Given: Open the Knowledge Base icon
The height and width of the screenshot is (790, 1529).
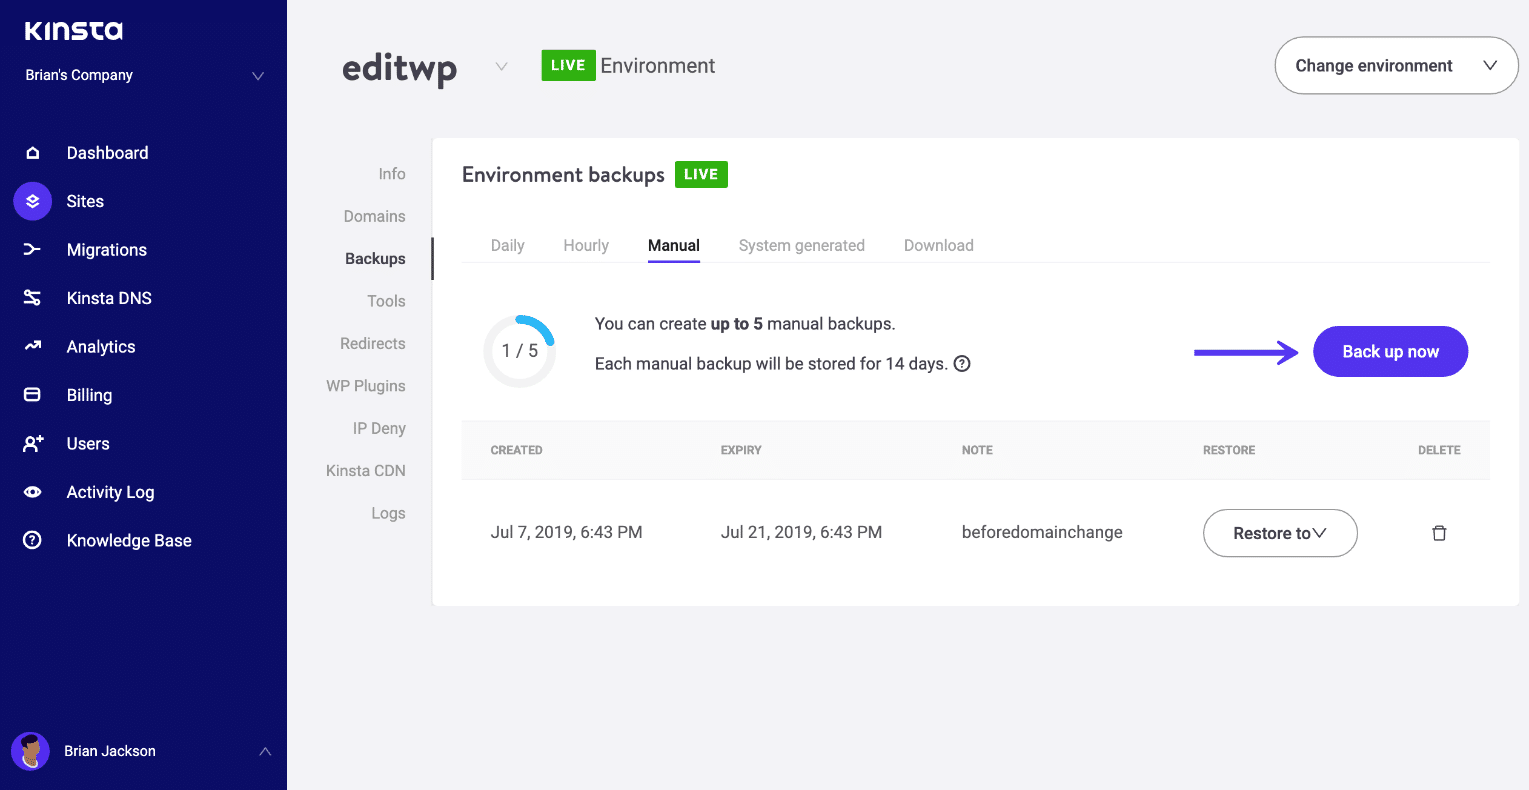Looking at the screenshot, I should click(31, 540).
